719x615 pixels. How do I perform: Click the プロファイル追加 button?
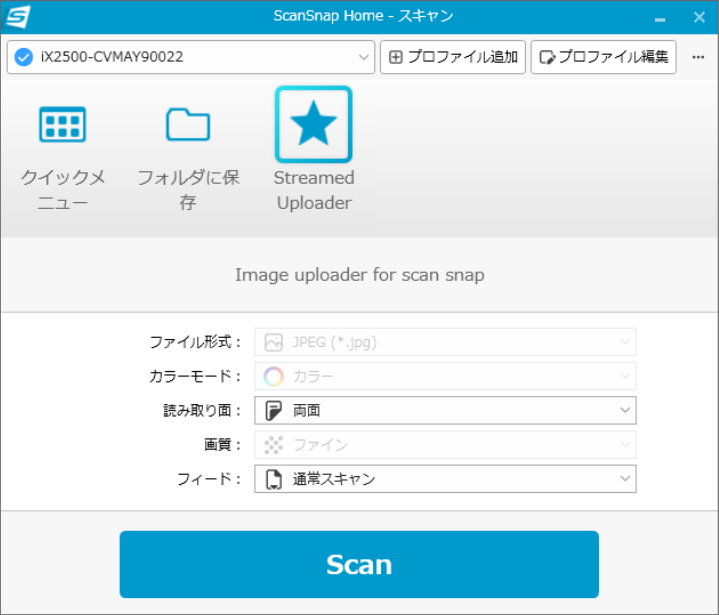pos(453,57)
